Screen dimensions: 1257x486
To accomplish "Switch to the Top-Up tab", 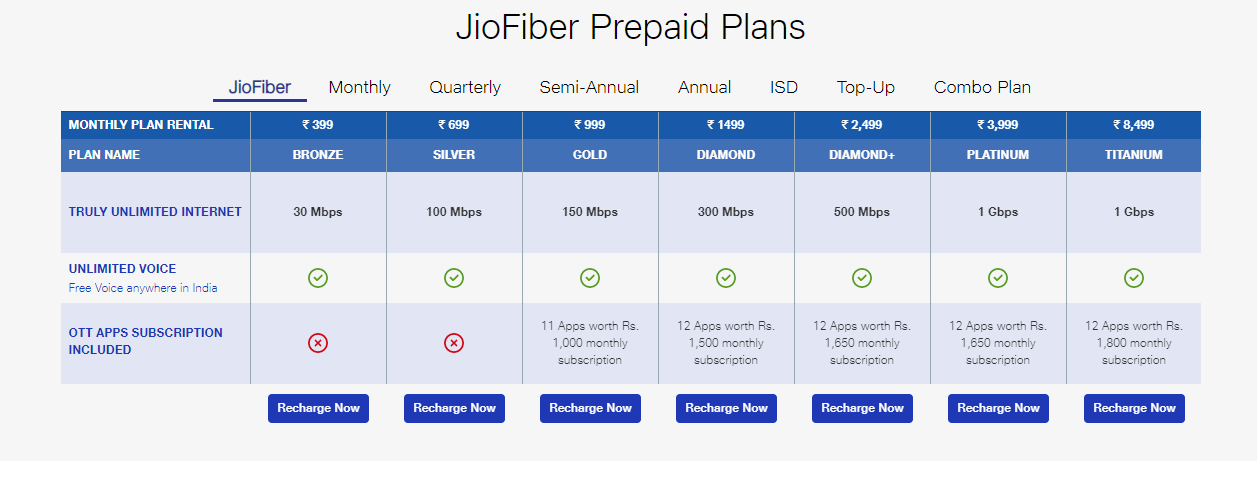I will 866,87.
